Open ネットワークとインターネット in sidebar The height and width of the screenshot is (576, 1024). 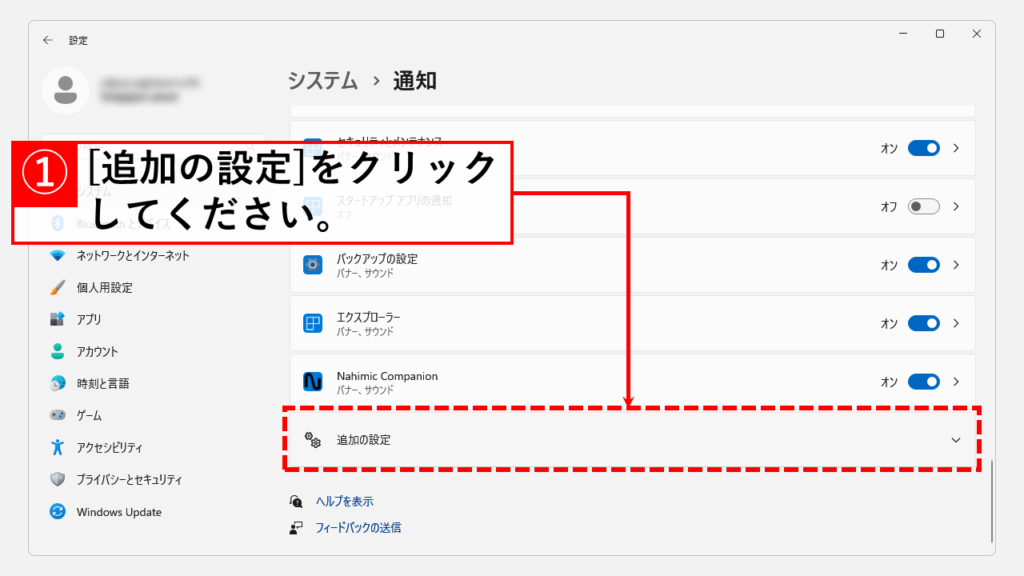coord(132,256)
